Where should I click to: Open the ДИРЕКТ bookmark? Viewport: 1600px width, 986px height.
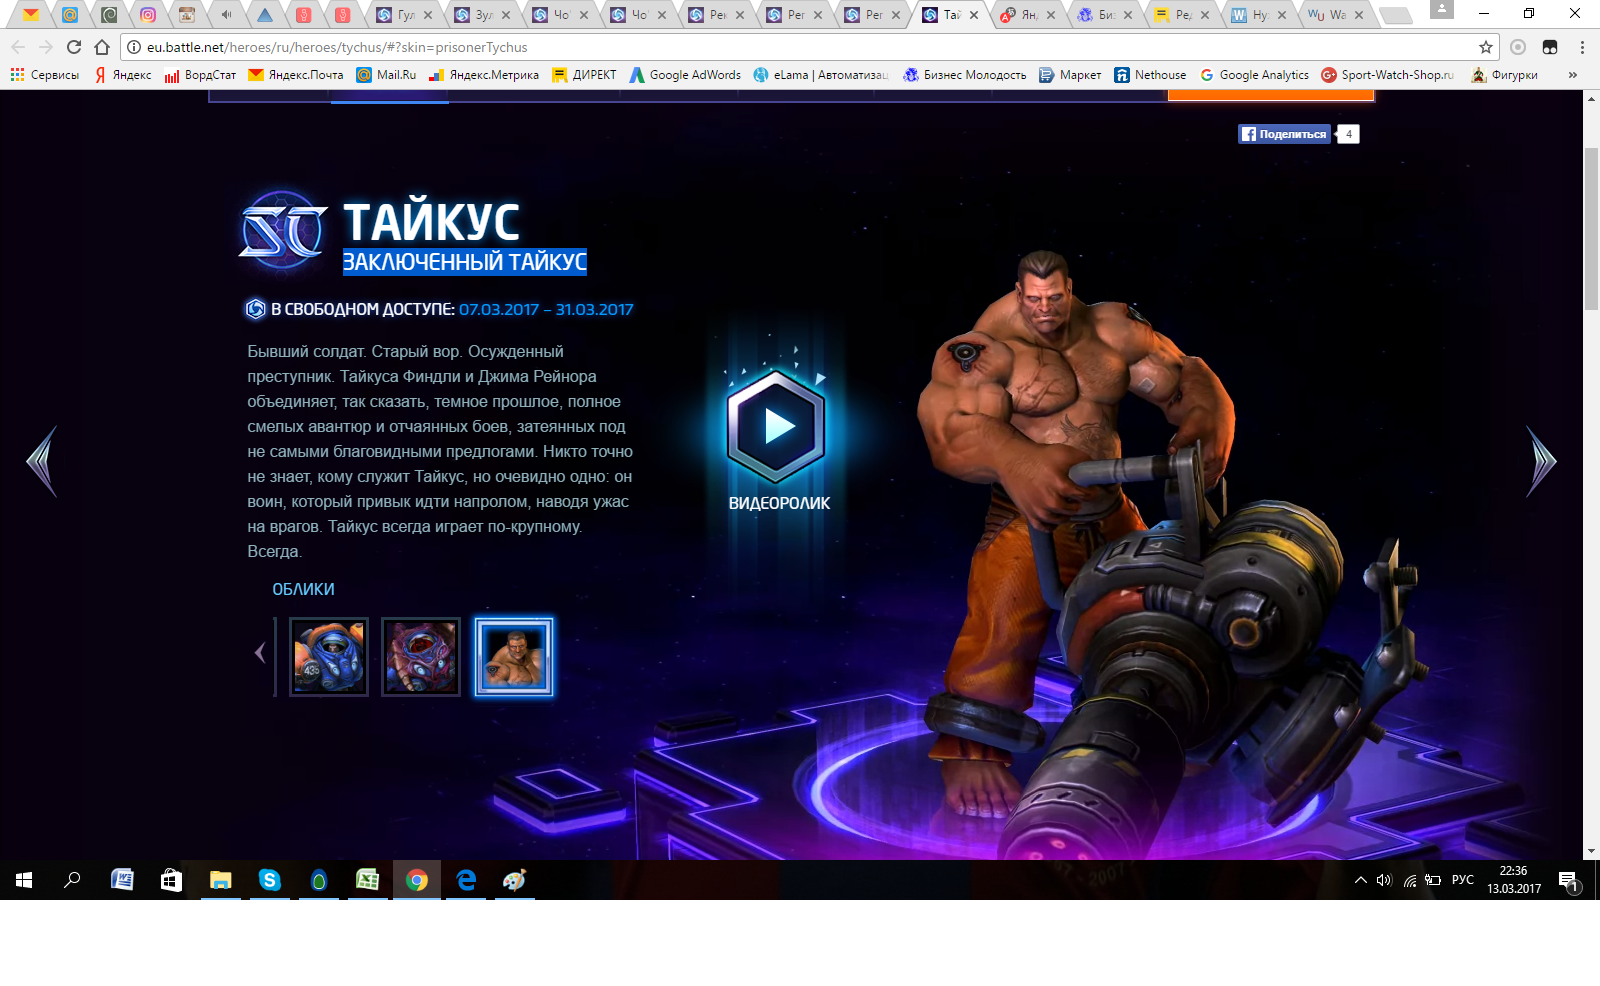[584, 75]
